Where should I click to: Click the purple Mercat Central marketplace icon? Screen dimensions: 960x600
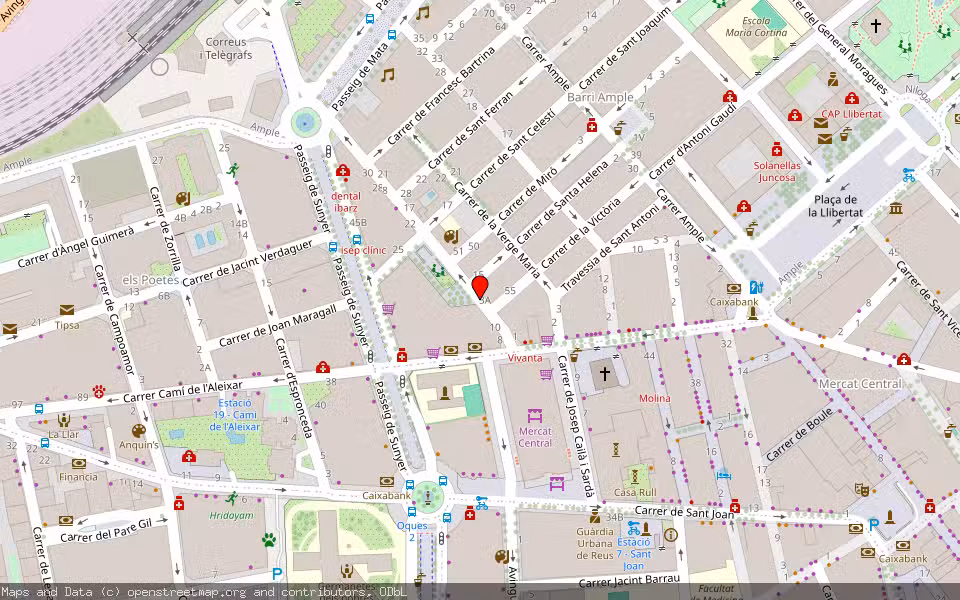tap(535, 415)
